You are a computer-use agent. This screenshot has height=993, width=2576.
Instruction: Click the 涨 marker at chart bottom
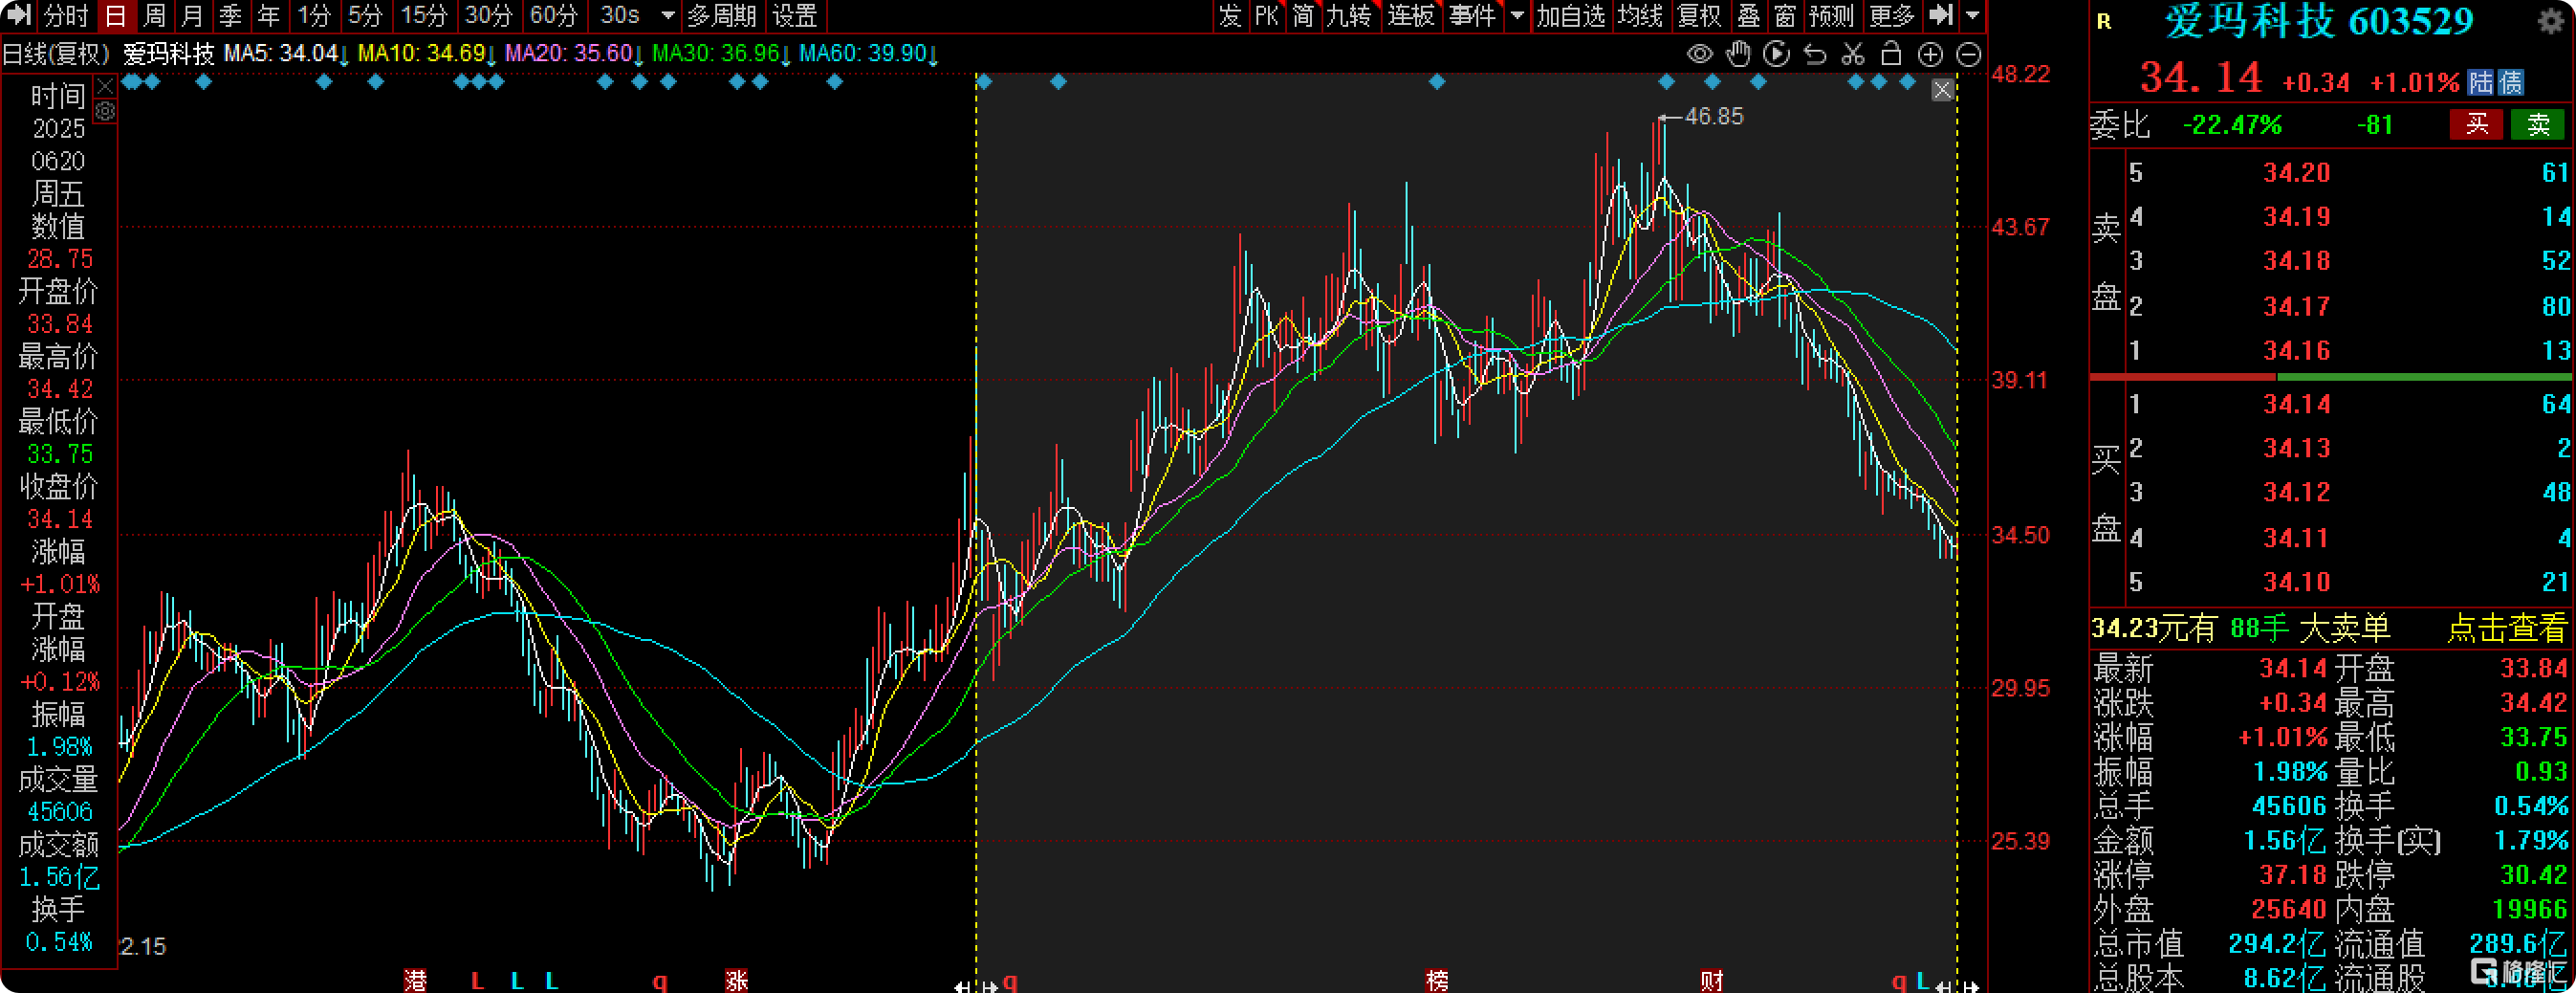click(737, 981)
